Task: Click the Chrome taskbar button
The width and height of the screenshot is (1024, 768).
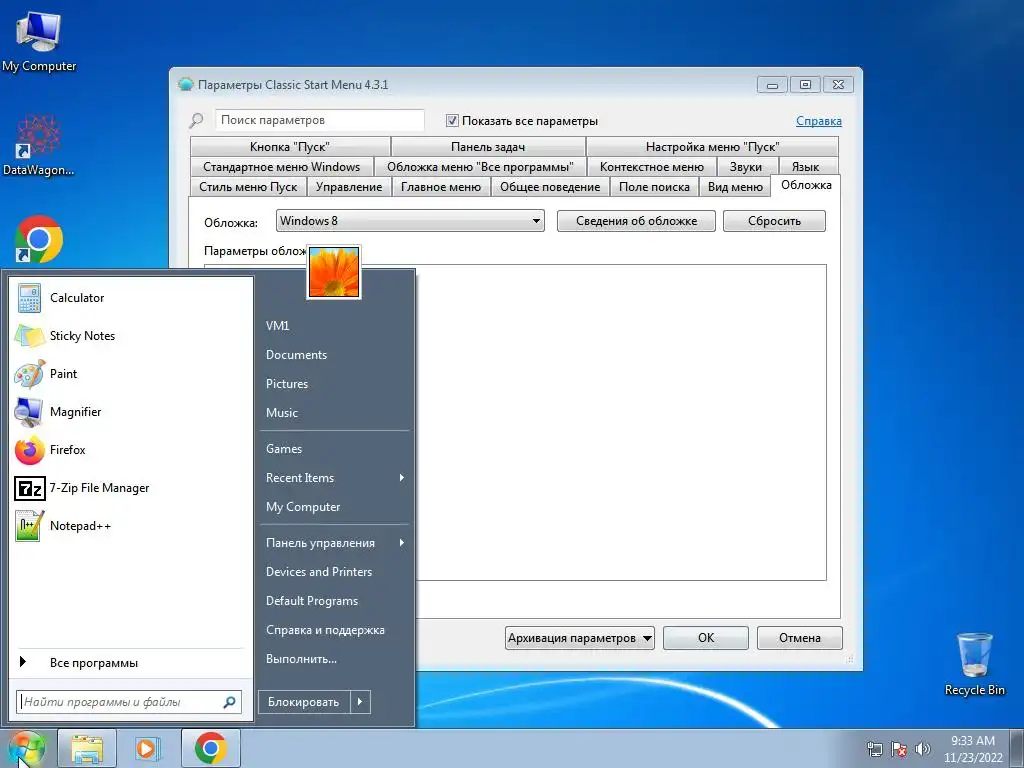Action: point(210,748)
